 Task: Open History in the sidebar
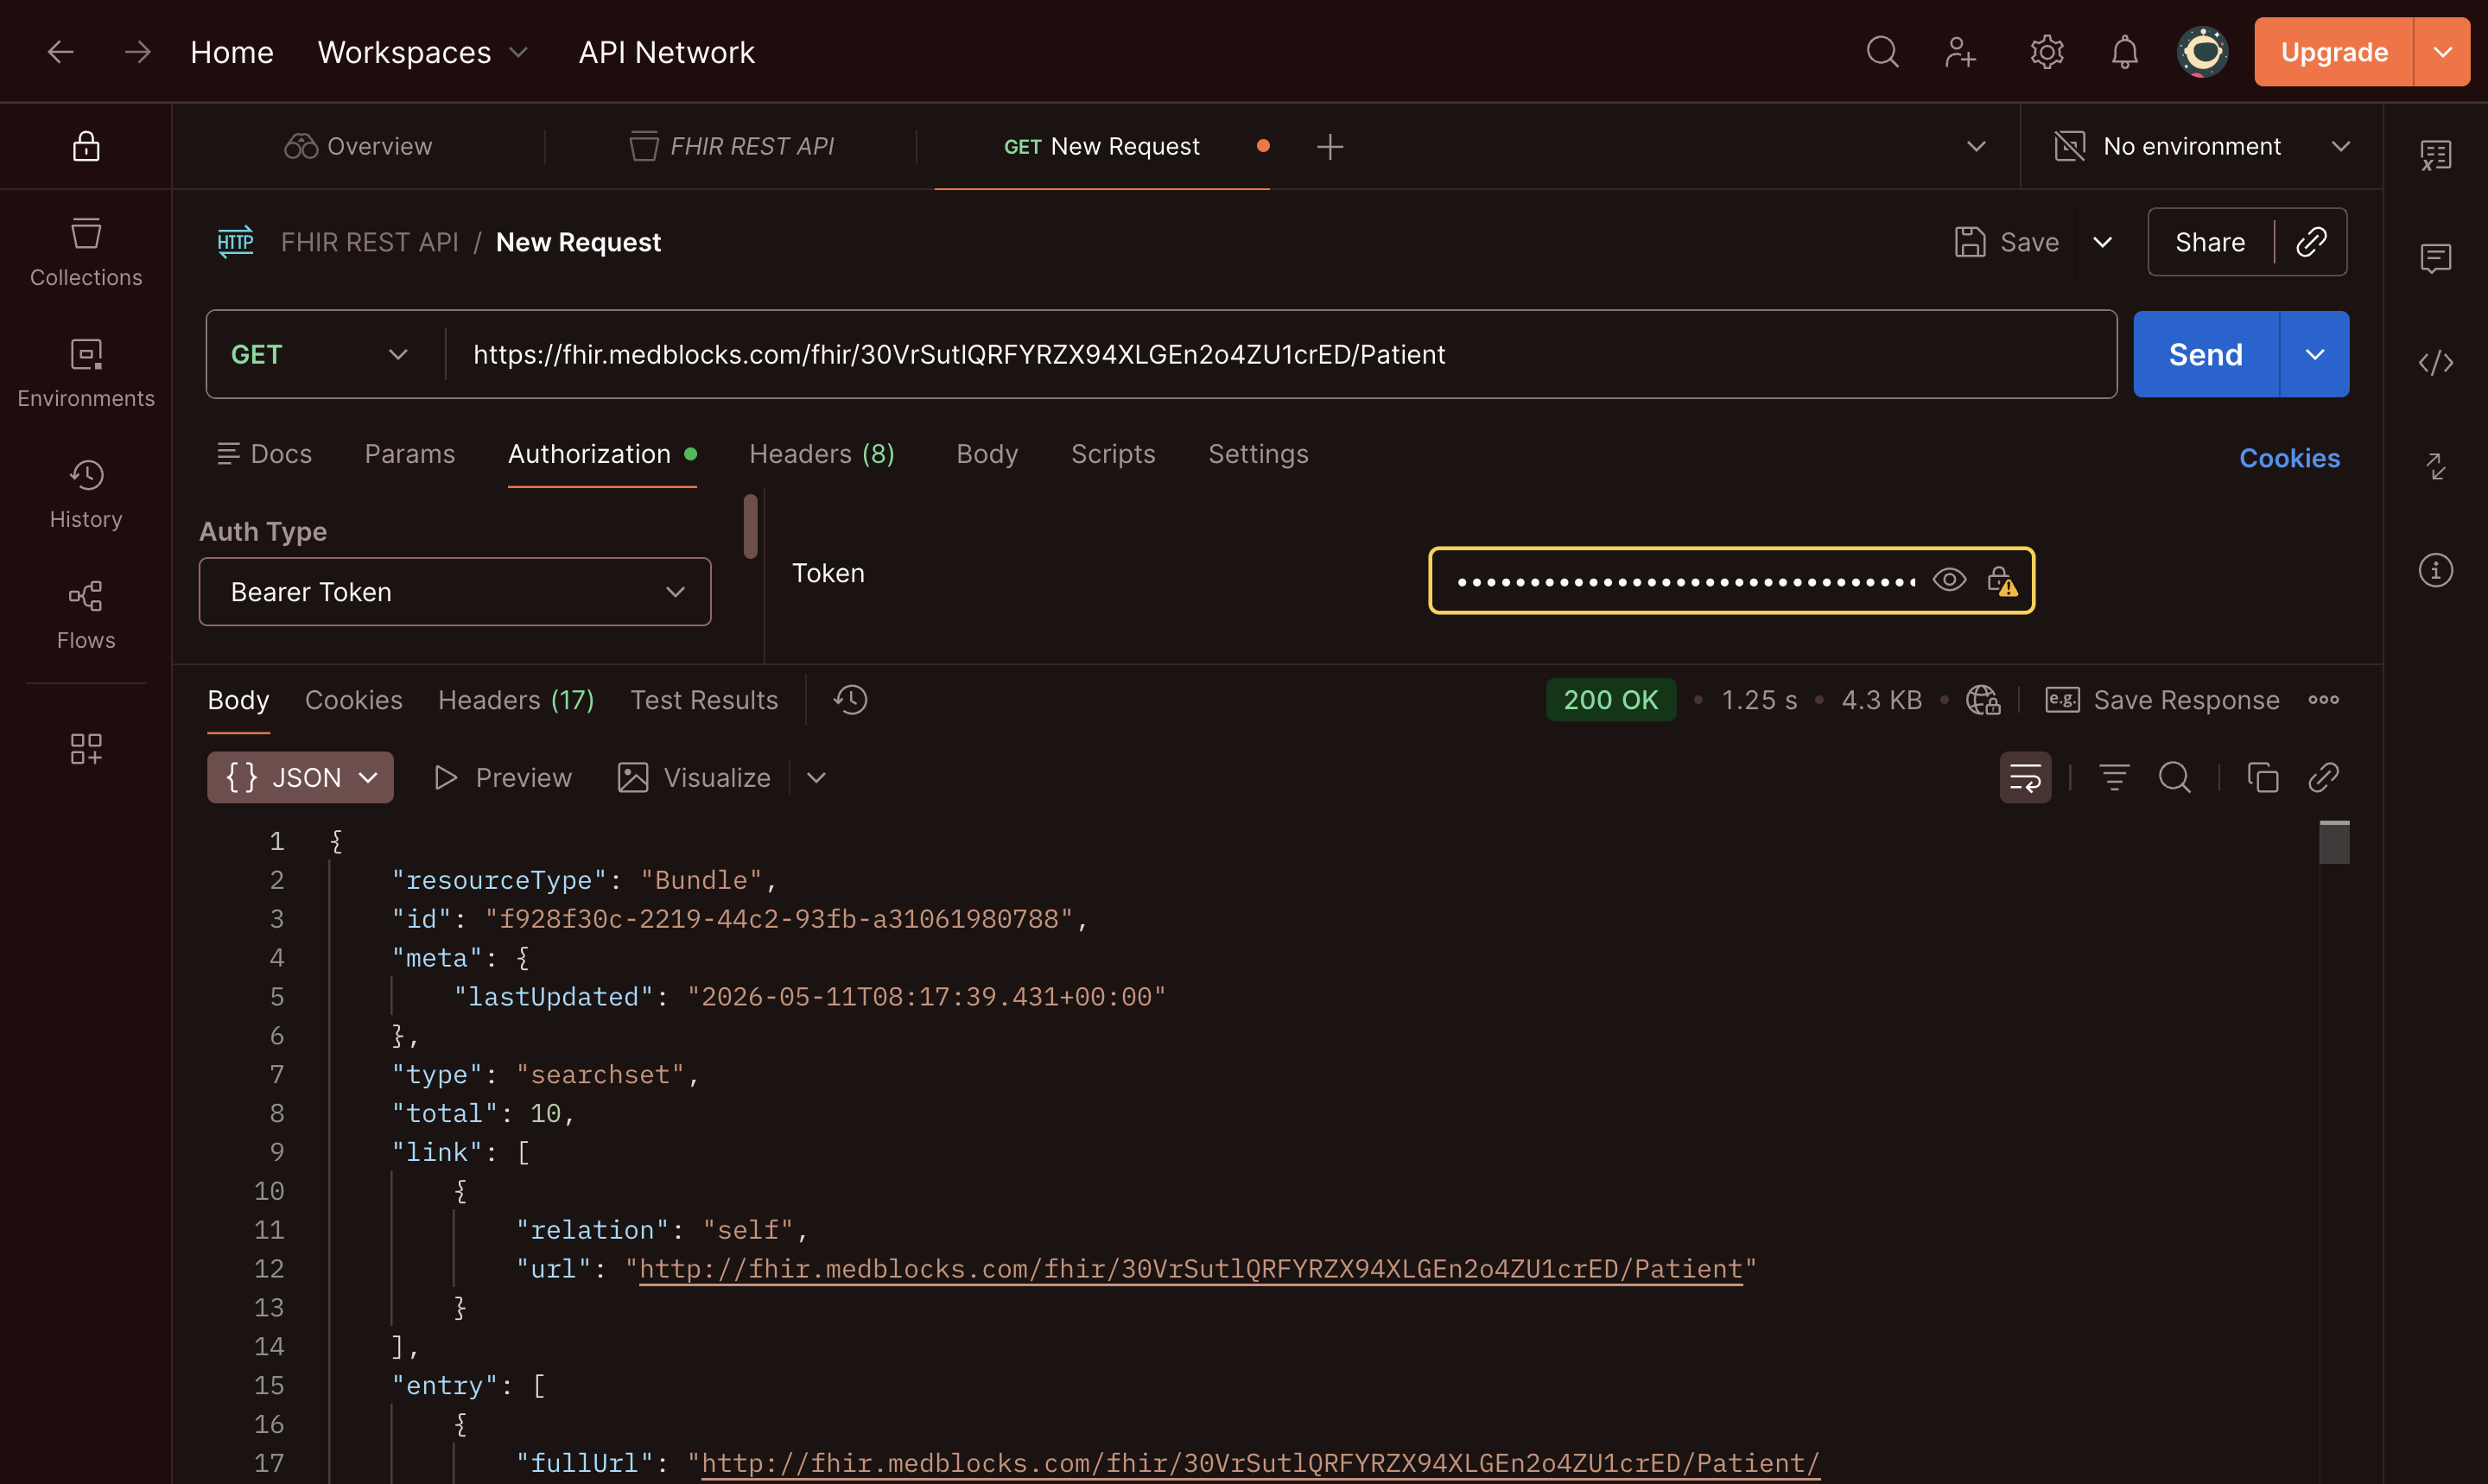click(x=86, y=494)
